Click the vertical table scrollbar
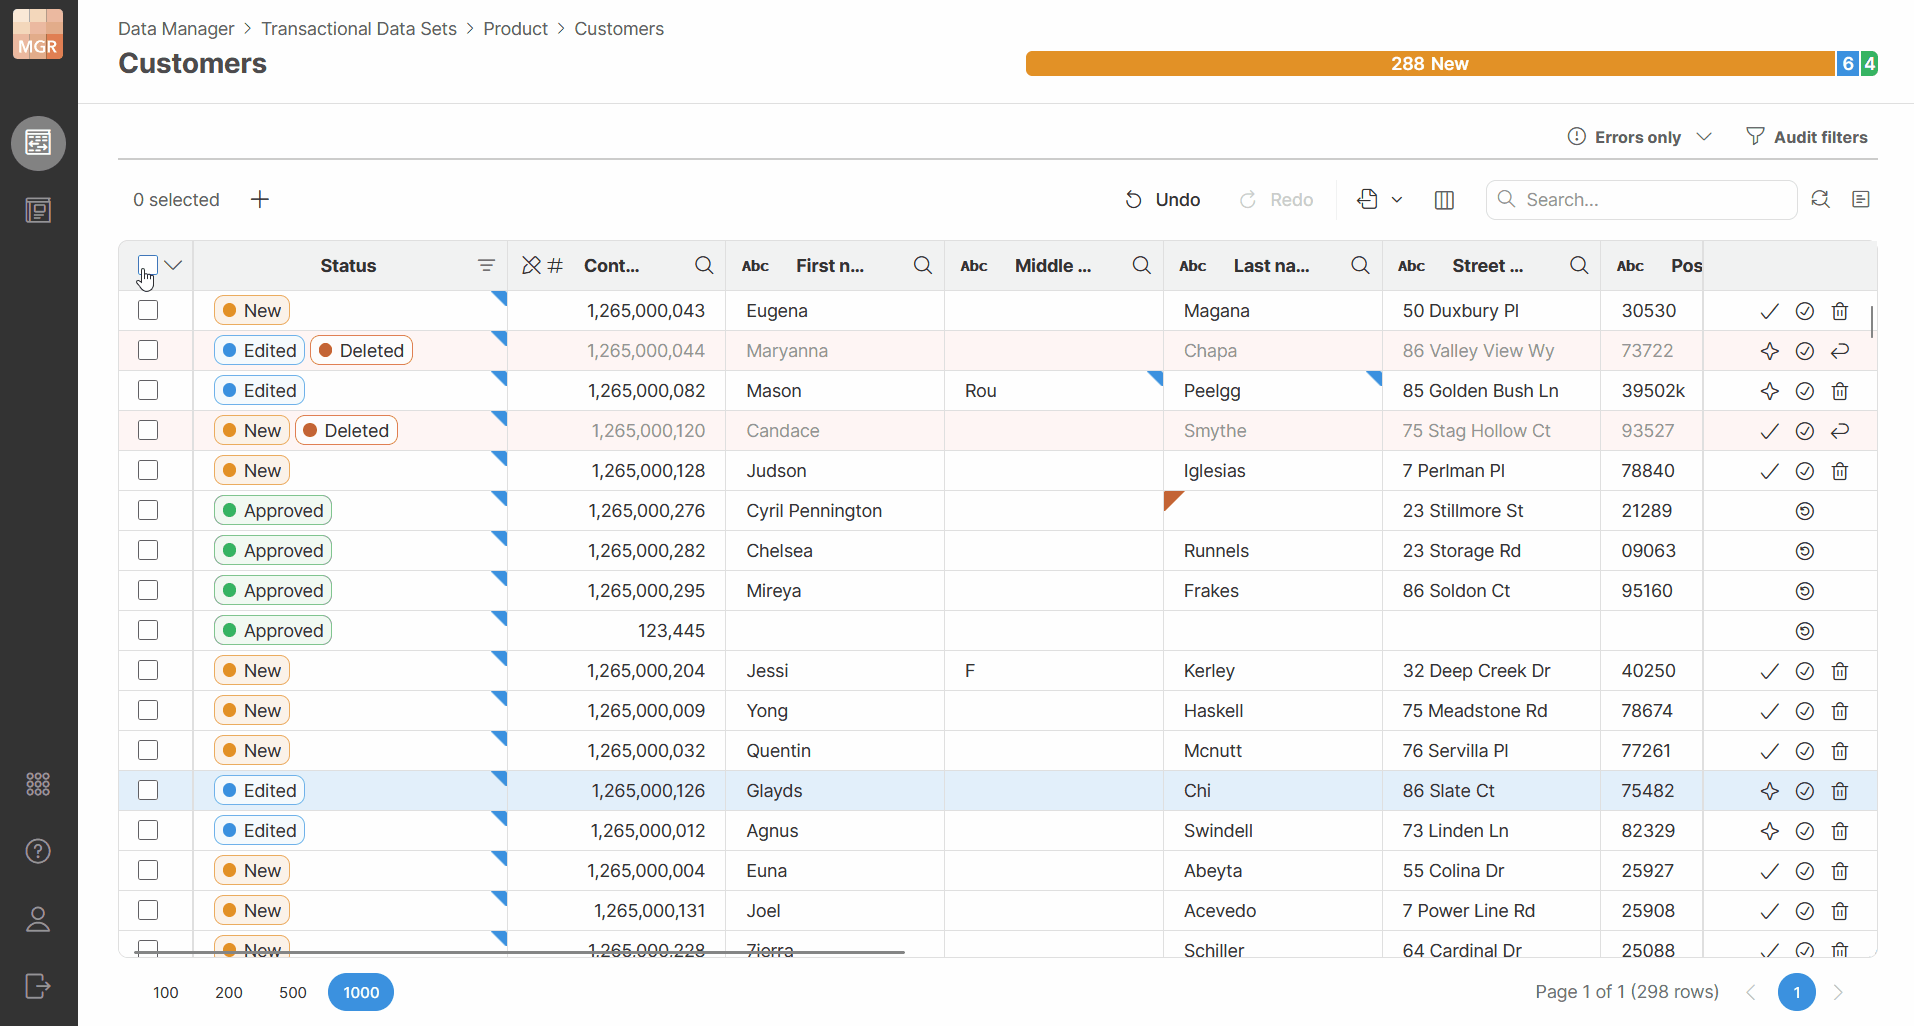Screen dimensions: 1914x1026 click(1872, 322)
